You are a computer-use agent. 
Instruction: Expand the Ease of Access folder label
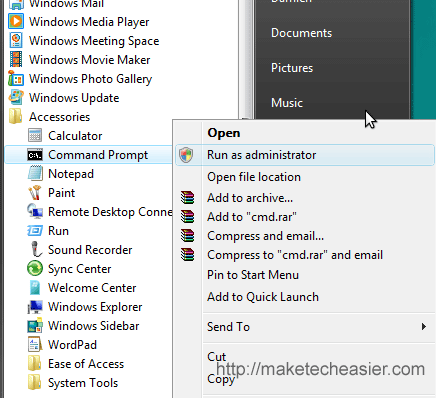(86, 364)
